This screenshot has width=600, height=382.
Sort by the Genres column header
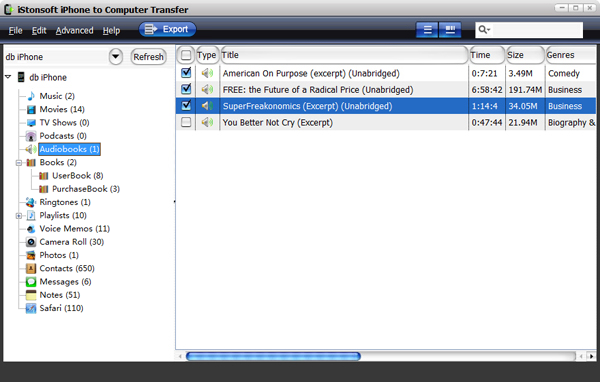571,55
